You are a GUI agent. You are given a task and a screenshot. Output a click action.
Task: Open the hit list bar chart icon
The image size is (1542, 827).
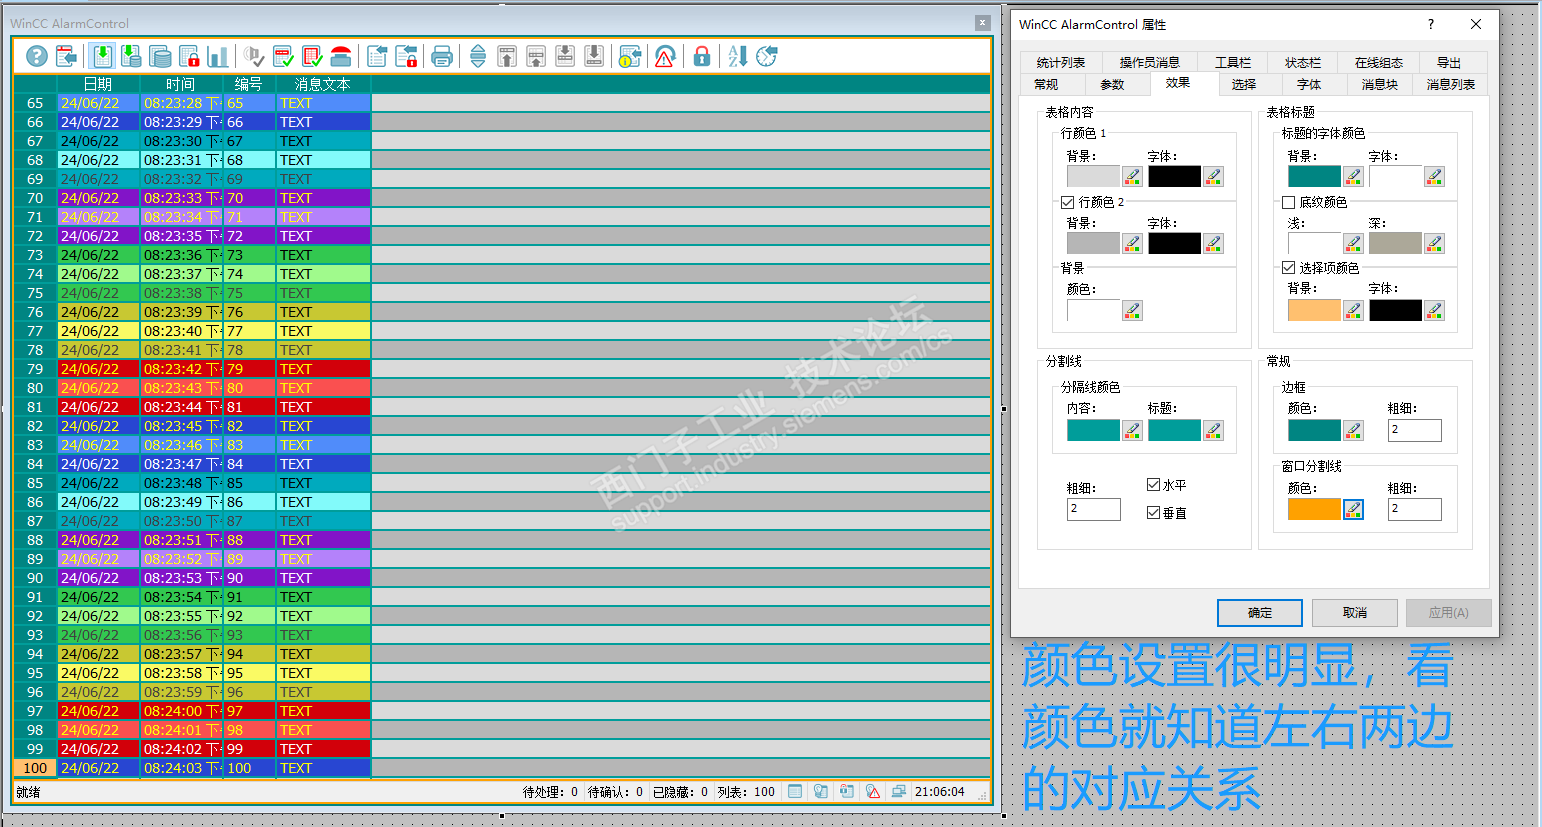coord(218,57)
